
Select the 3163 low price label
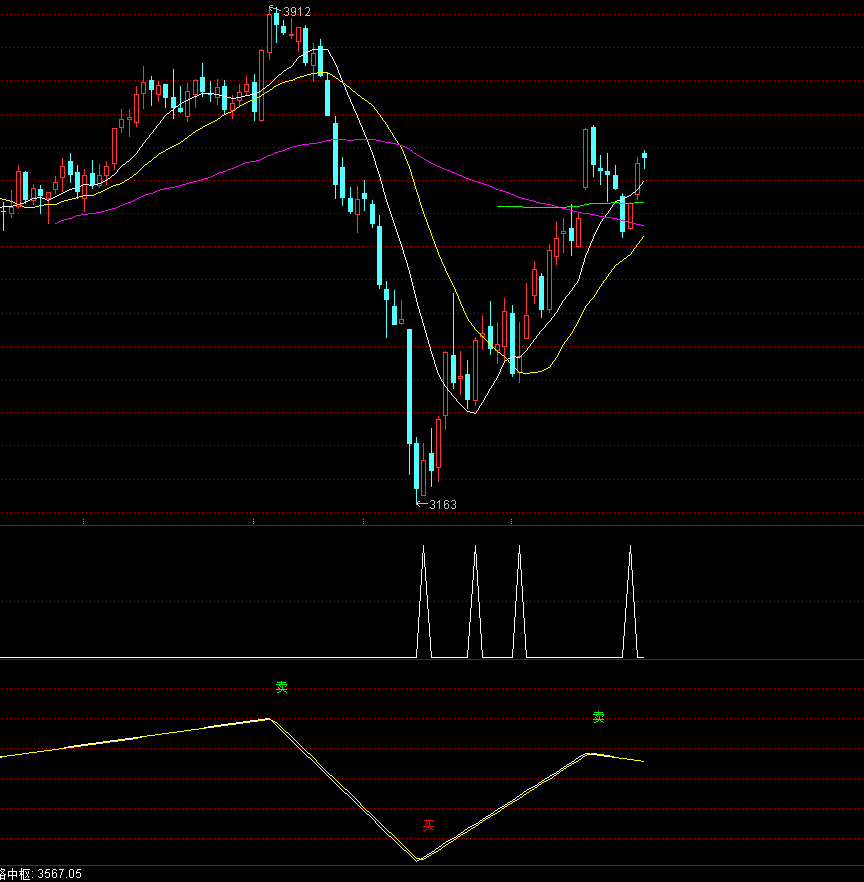coord(442,504)
